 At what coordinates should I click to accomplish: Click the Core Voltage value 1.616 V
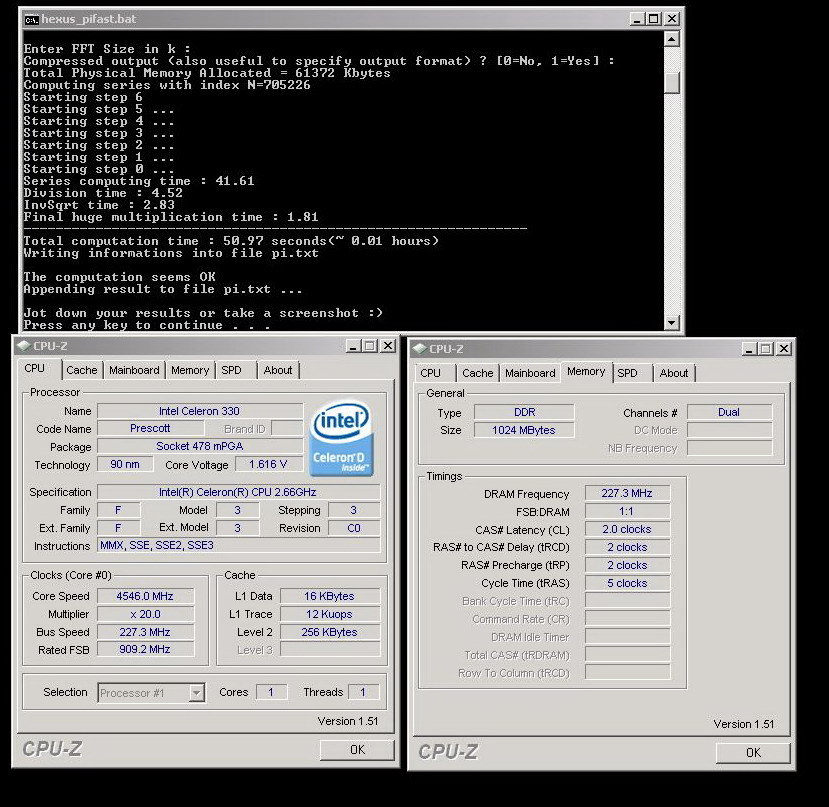[268, 464]
